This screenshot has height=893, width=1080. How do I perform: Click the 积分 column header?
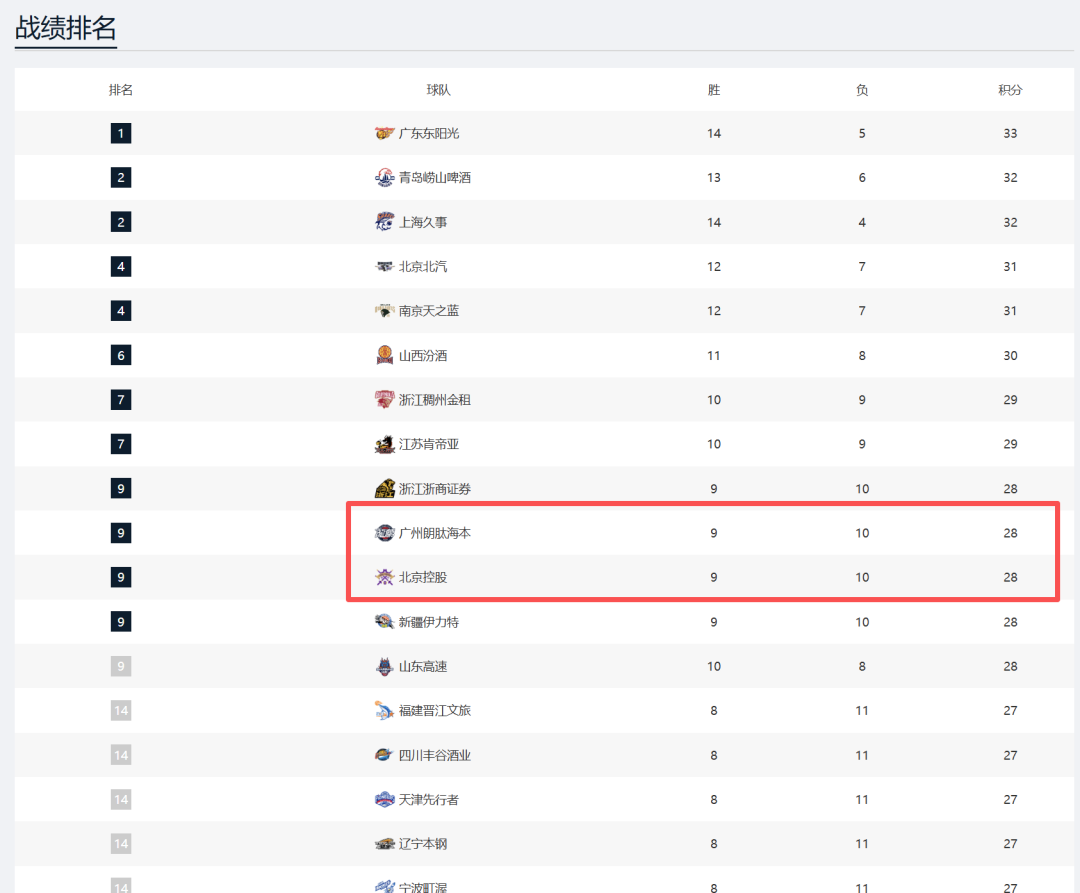[x=1010, y=90]
